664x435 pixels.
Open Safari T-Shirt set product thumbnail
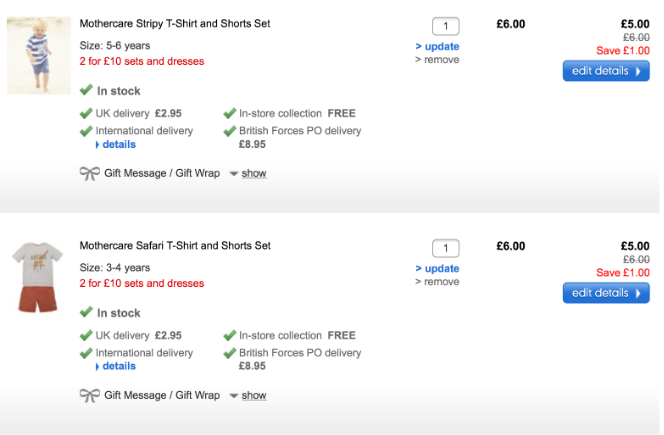click(x=39, y=278)
